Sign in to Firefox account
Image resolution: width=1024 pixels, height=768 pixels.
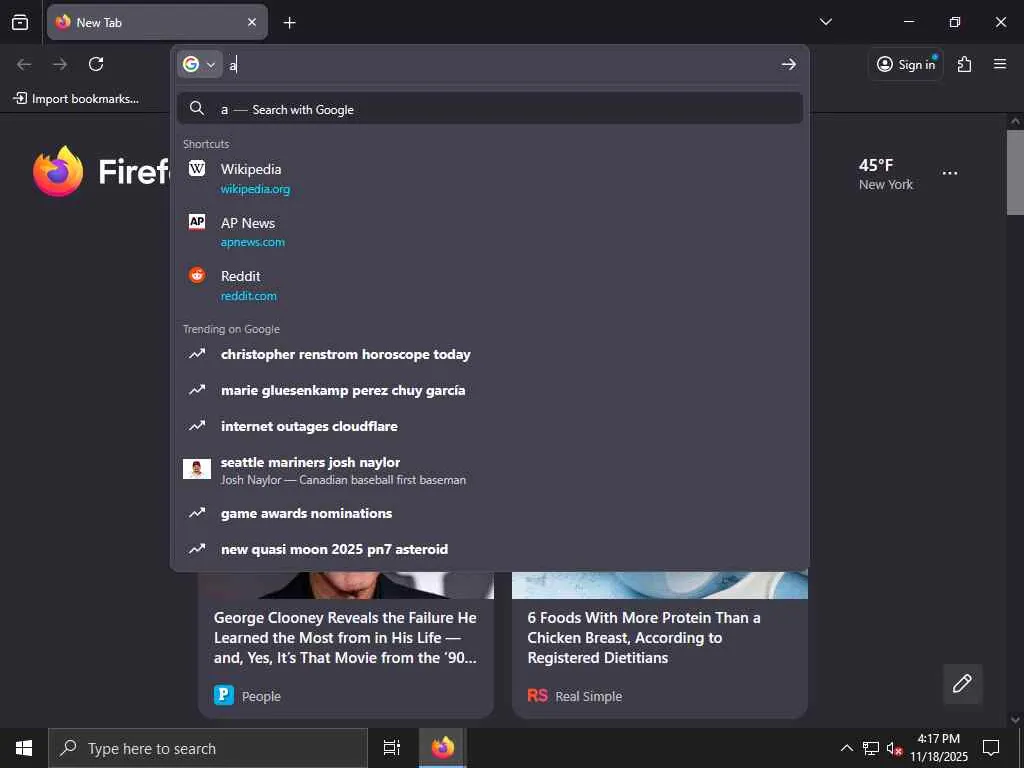(x=906, y=64)
